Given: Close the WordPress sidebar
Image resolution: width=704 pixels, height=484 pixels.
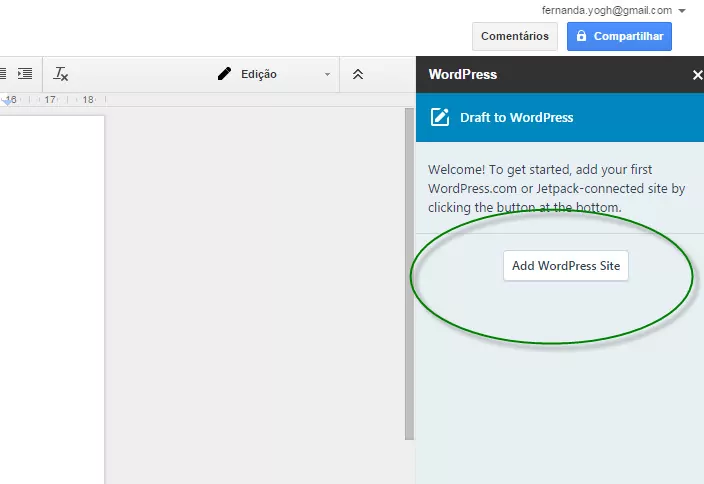Looking at the screenshot, I should click(697, 75).
